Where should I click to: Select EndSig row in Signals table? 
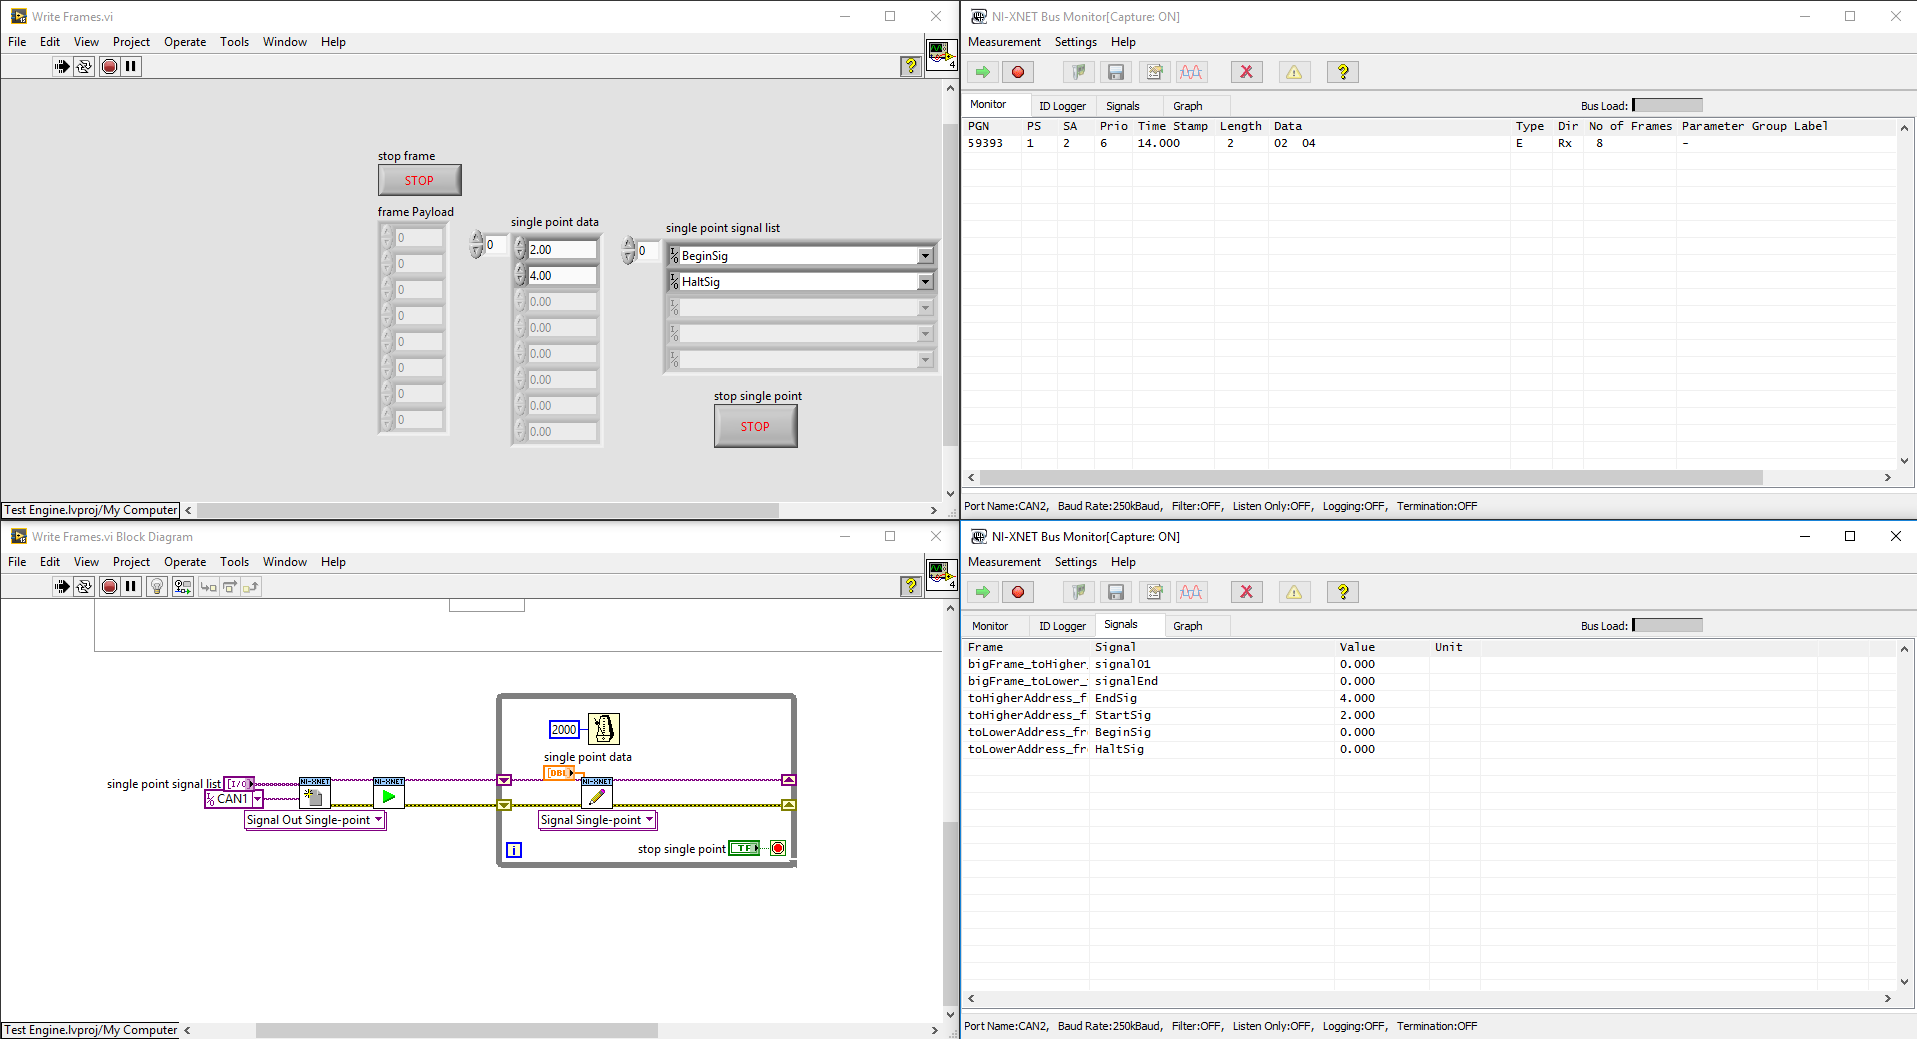pyautogui.click(x=1430, y=698)
